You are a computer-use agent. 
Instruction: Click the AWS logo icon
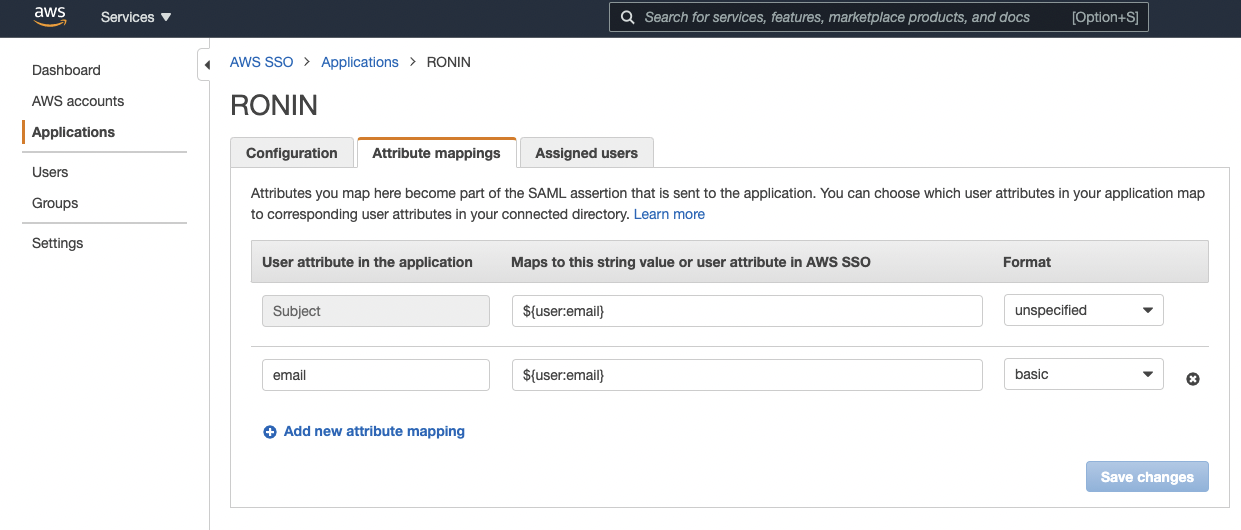[49, 17]
